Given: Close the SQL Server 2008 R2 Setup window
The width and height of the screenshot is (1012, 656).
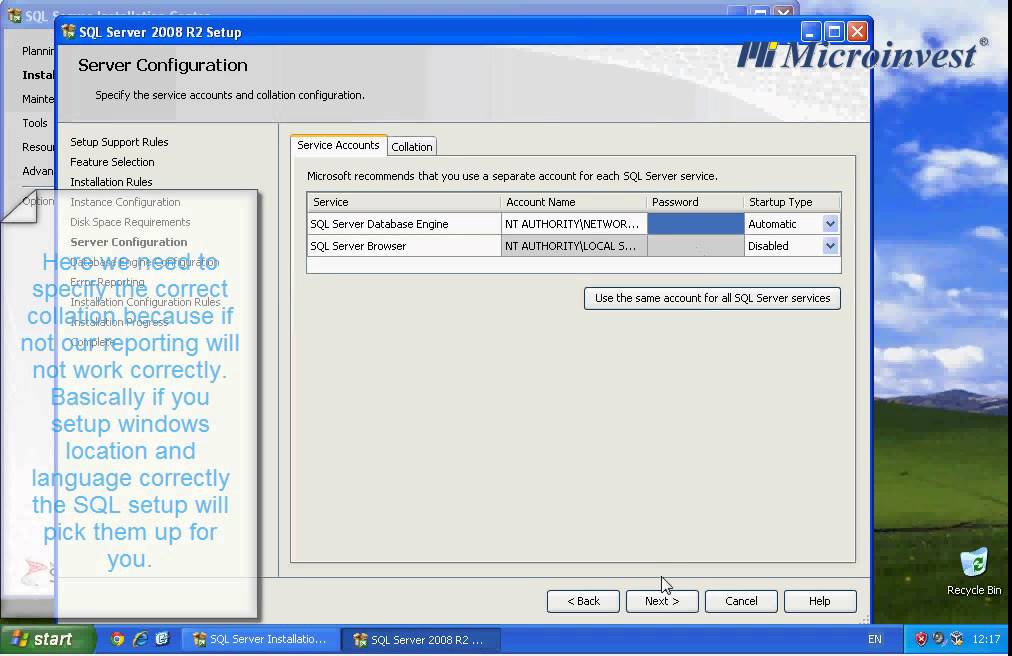Looking at the screenshot, I should coord(857,32).
